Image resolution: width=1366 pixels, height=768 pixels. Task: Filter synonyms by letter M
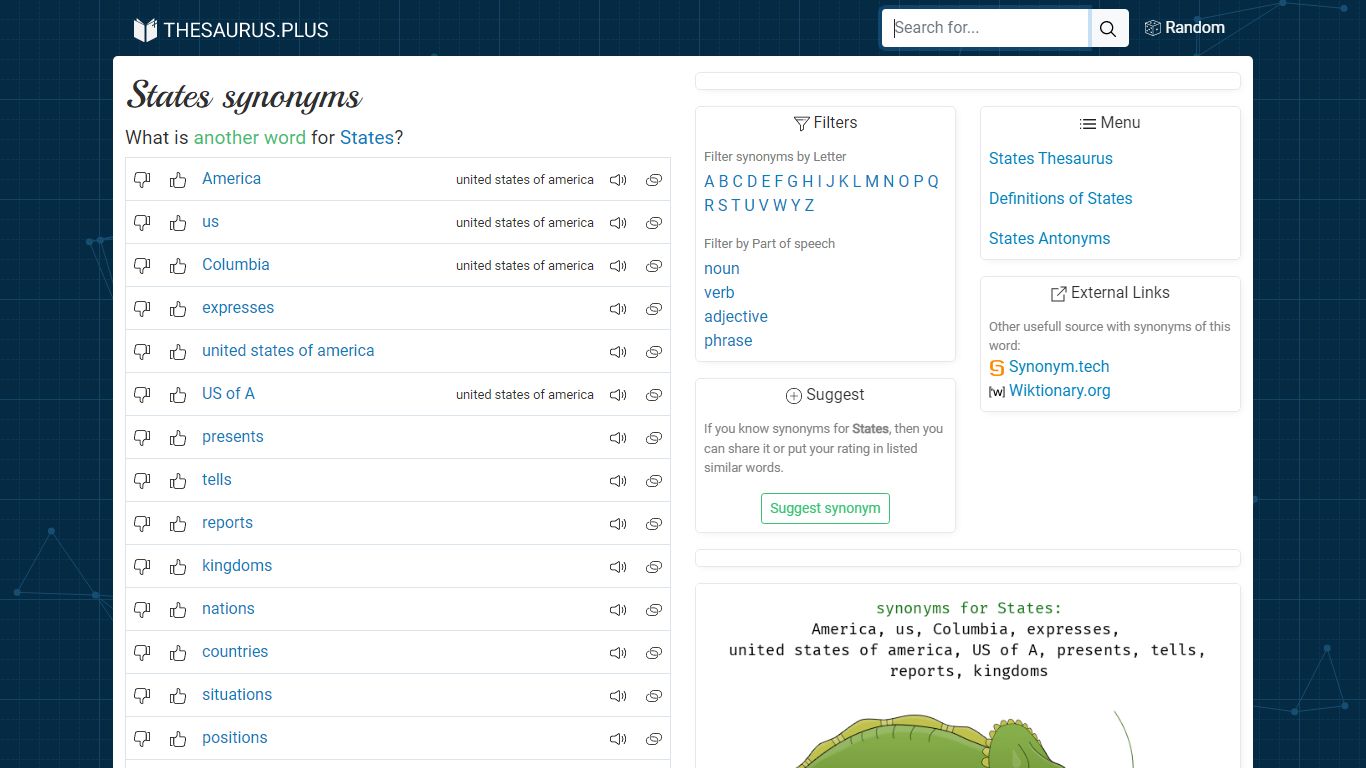tap(872, 181)
